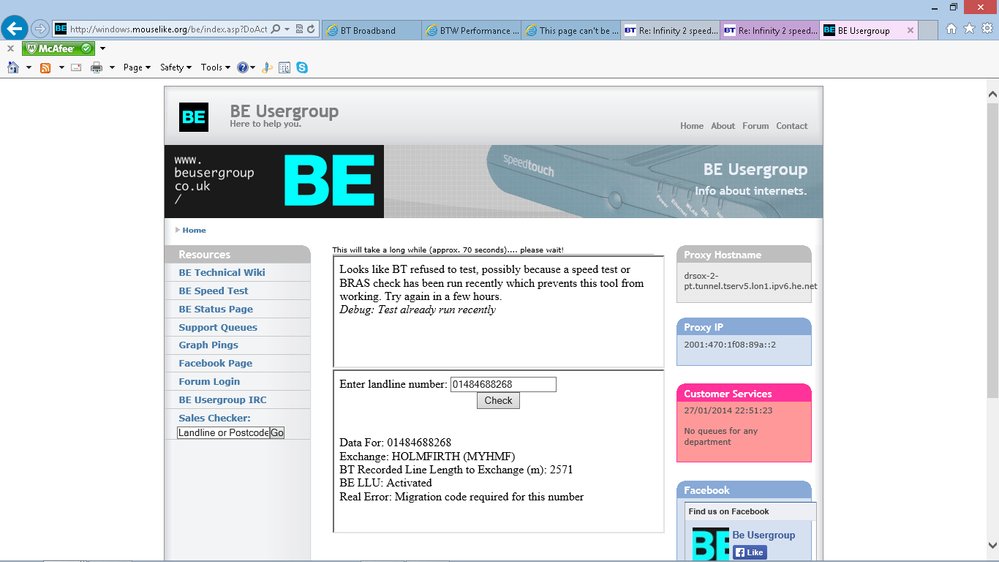Open the Forum link in site navigation
Screen dimensions: 999x562
(x=755, y=126)
